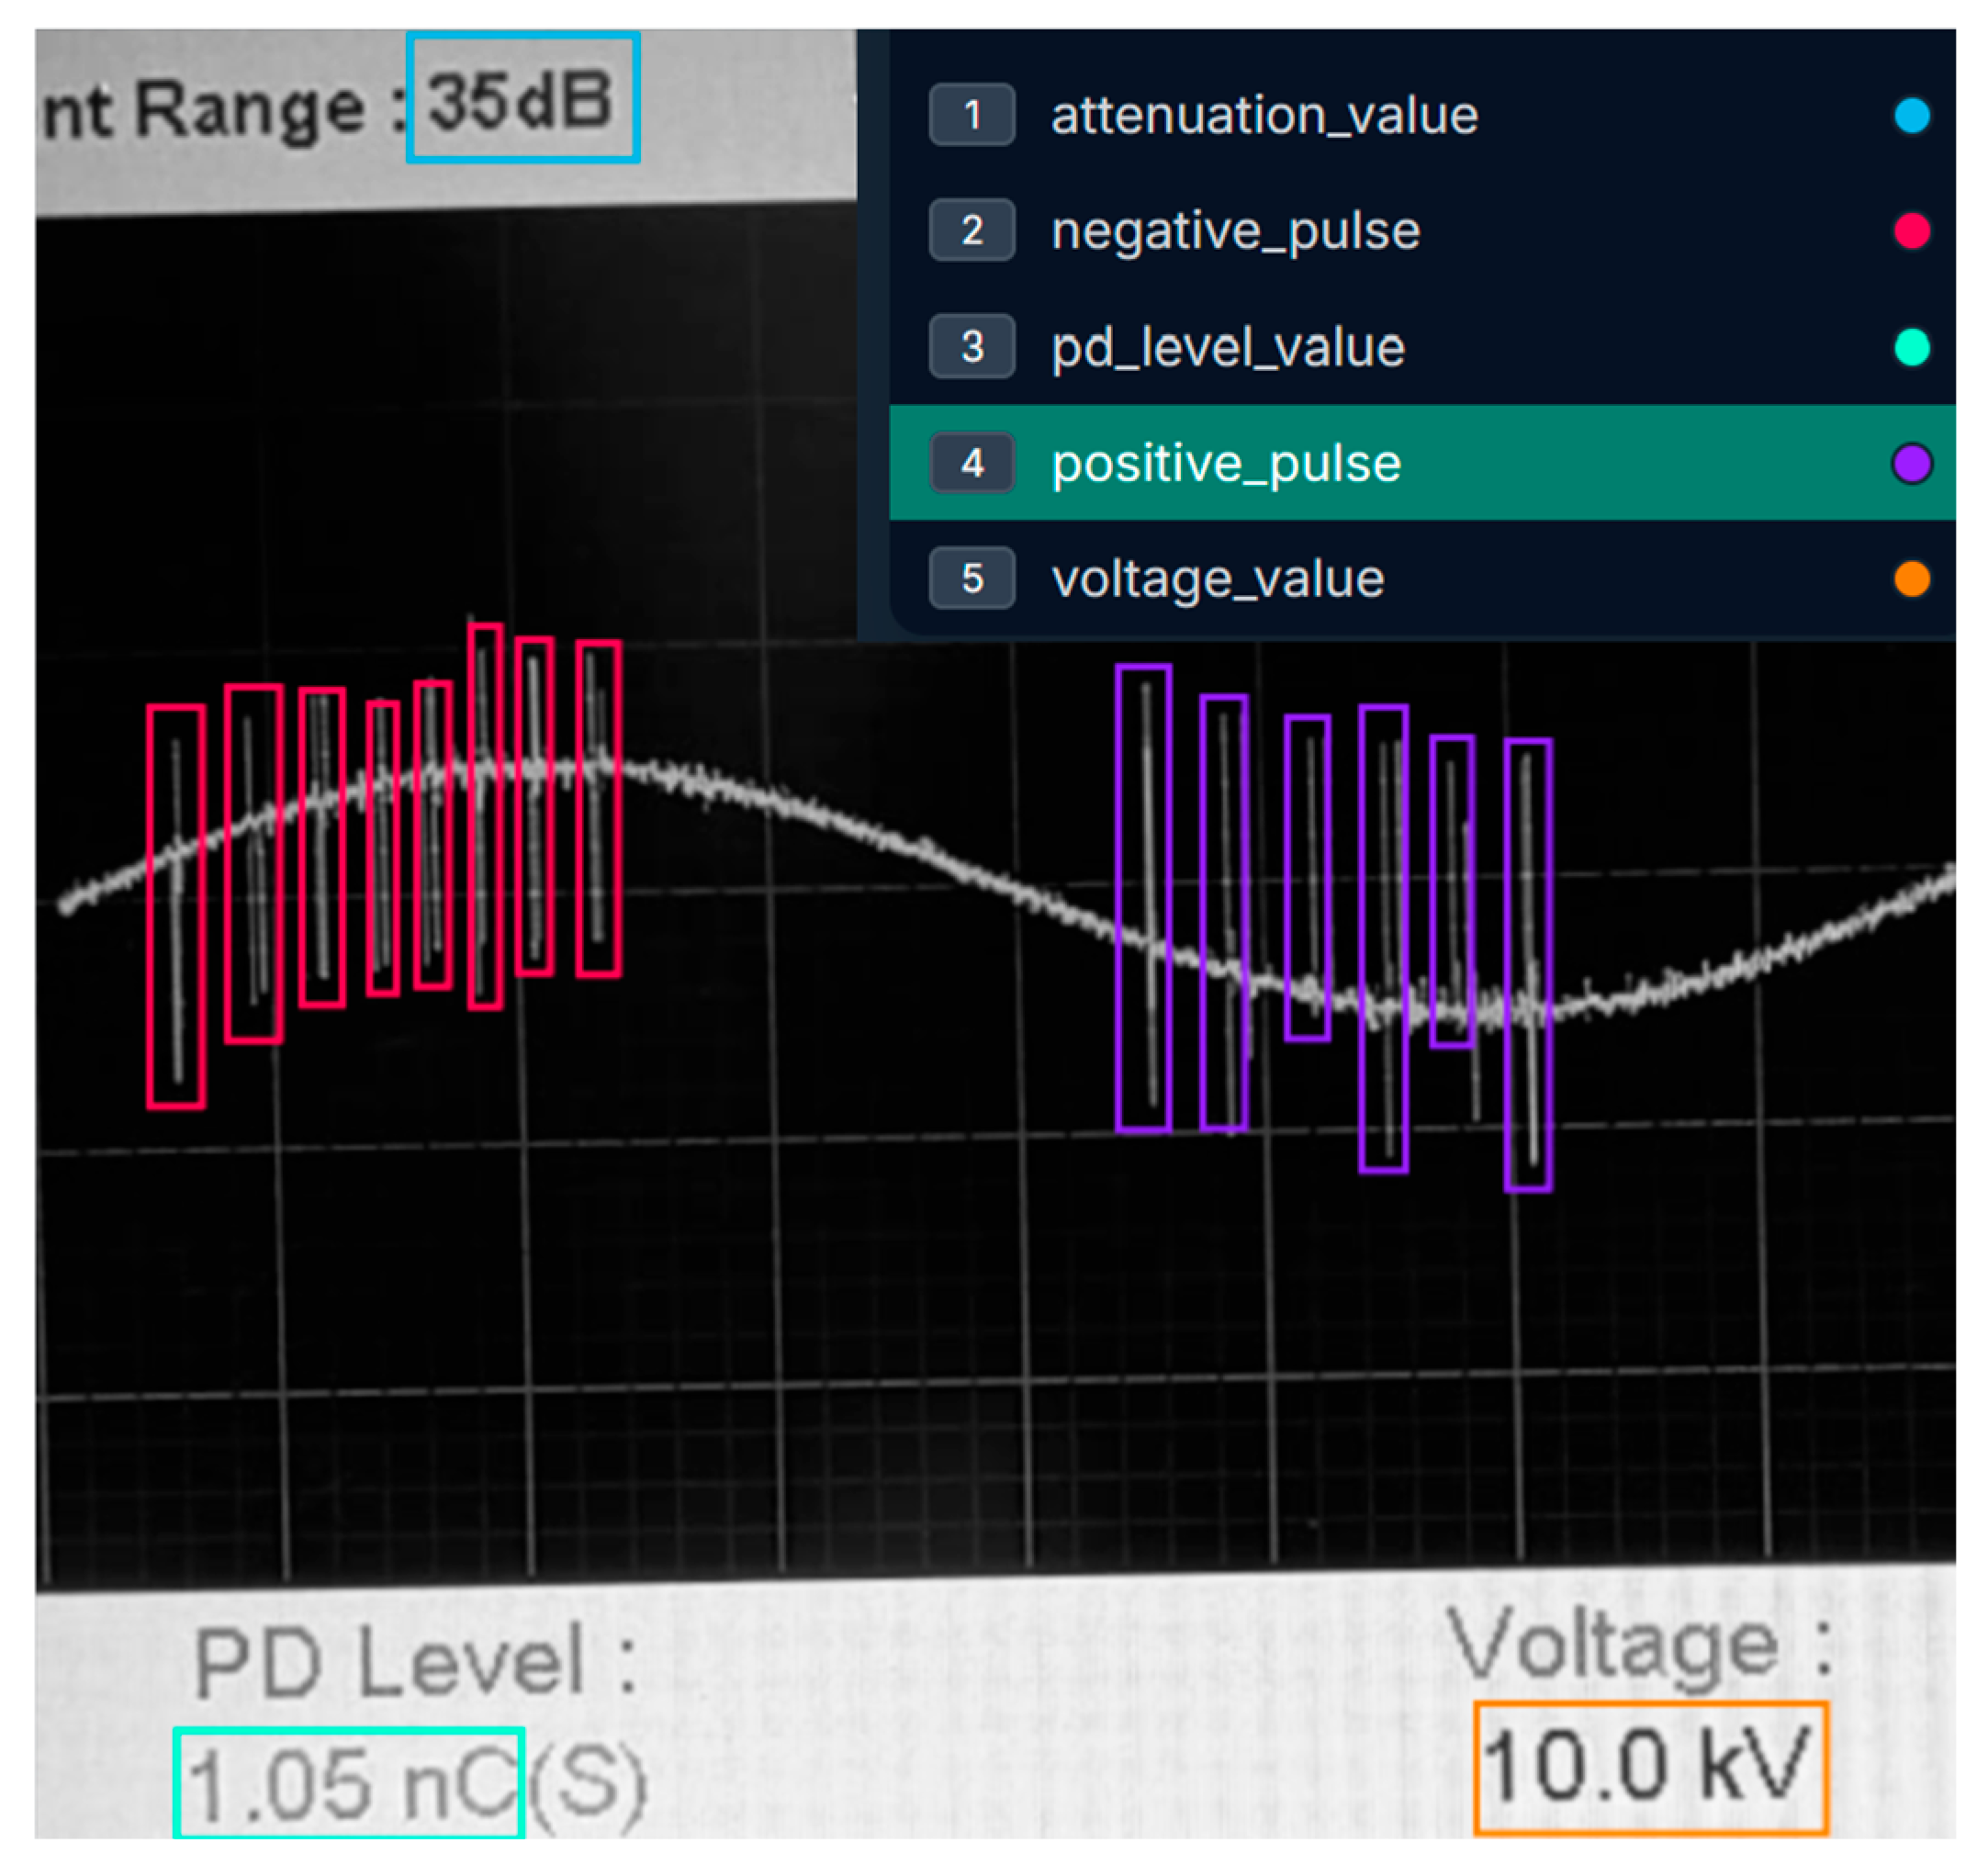Click the purple positive_pulse color dot
The height and width of the screenshot is (1876, 1988).
point(1911,464)
